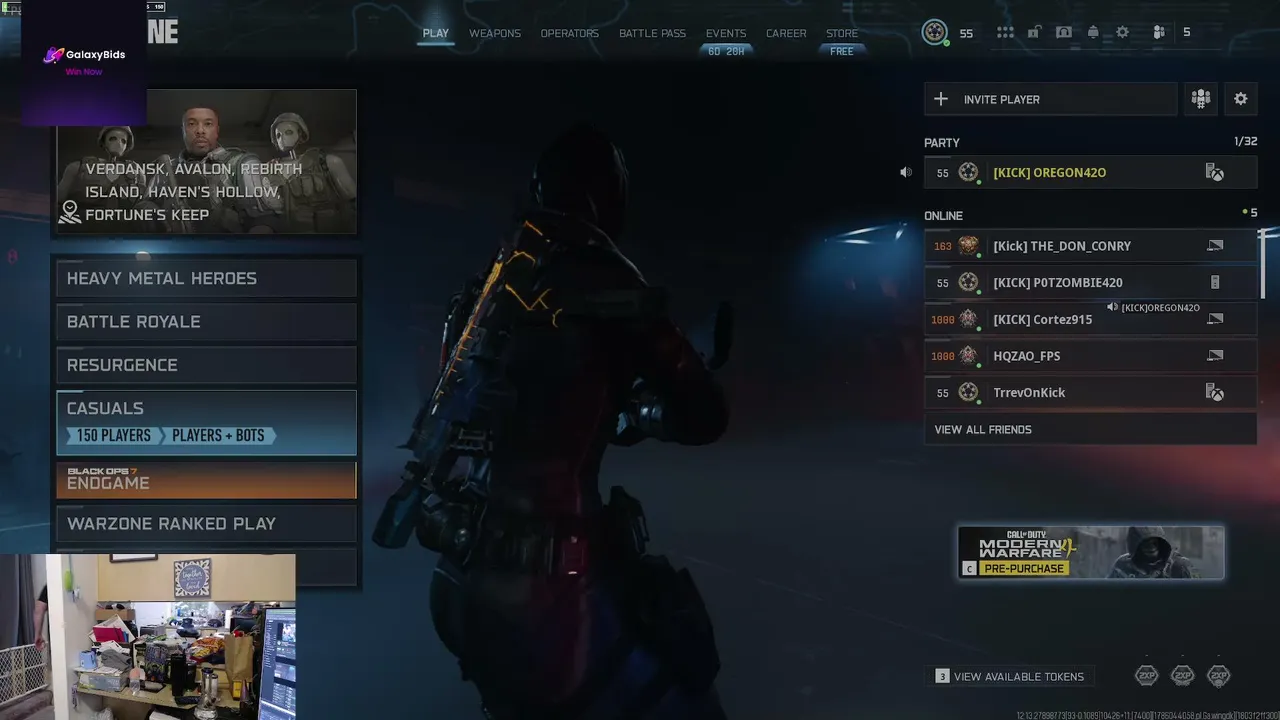This screenshot has height=720, width=1280.
Task: Select the Casuals 150 players mode
Action: tap(206, 422)
